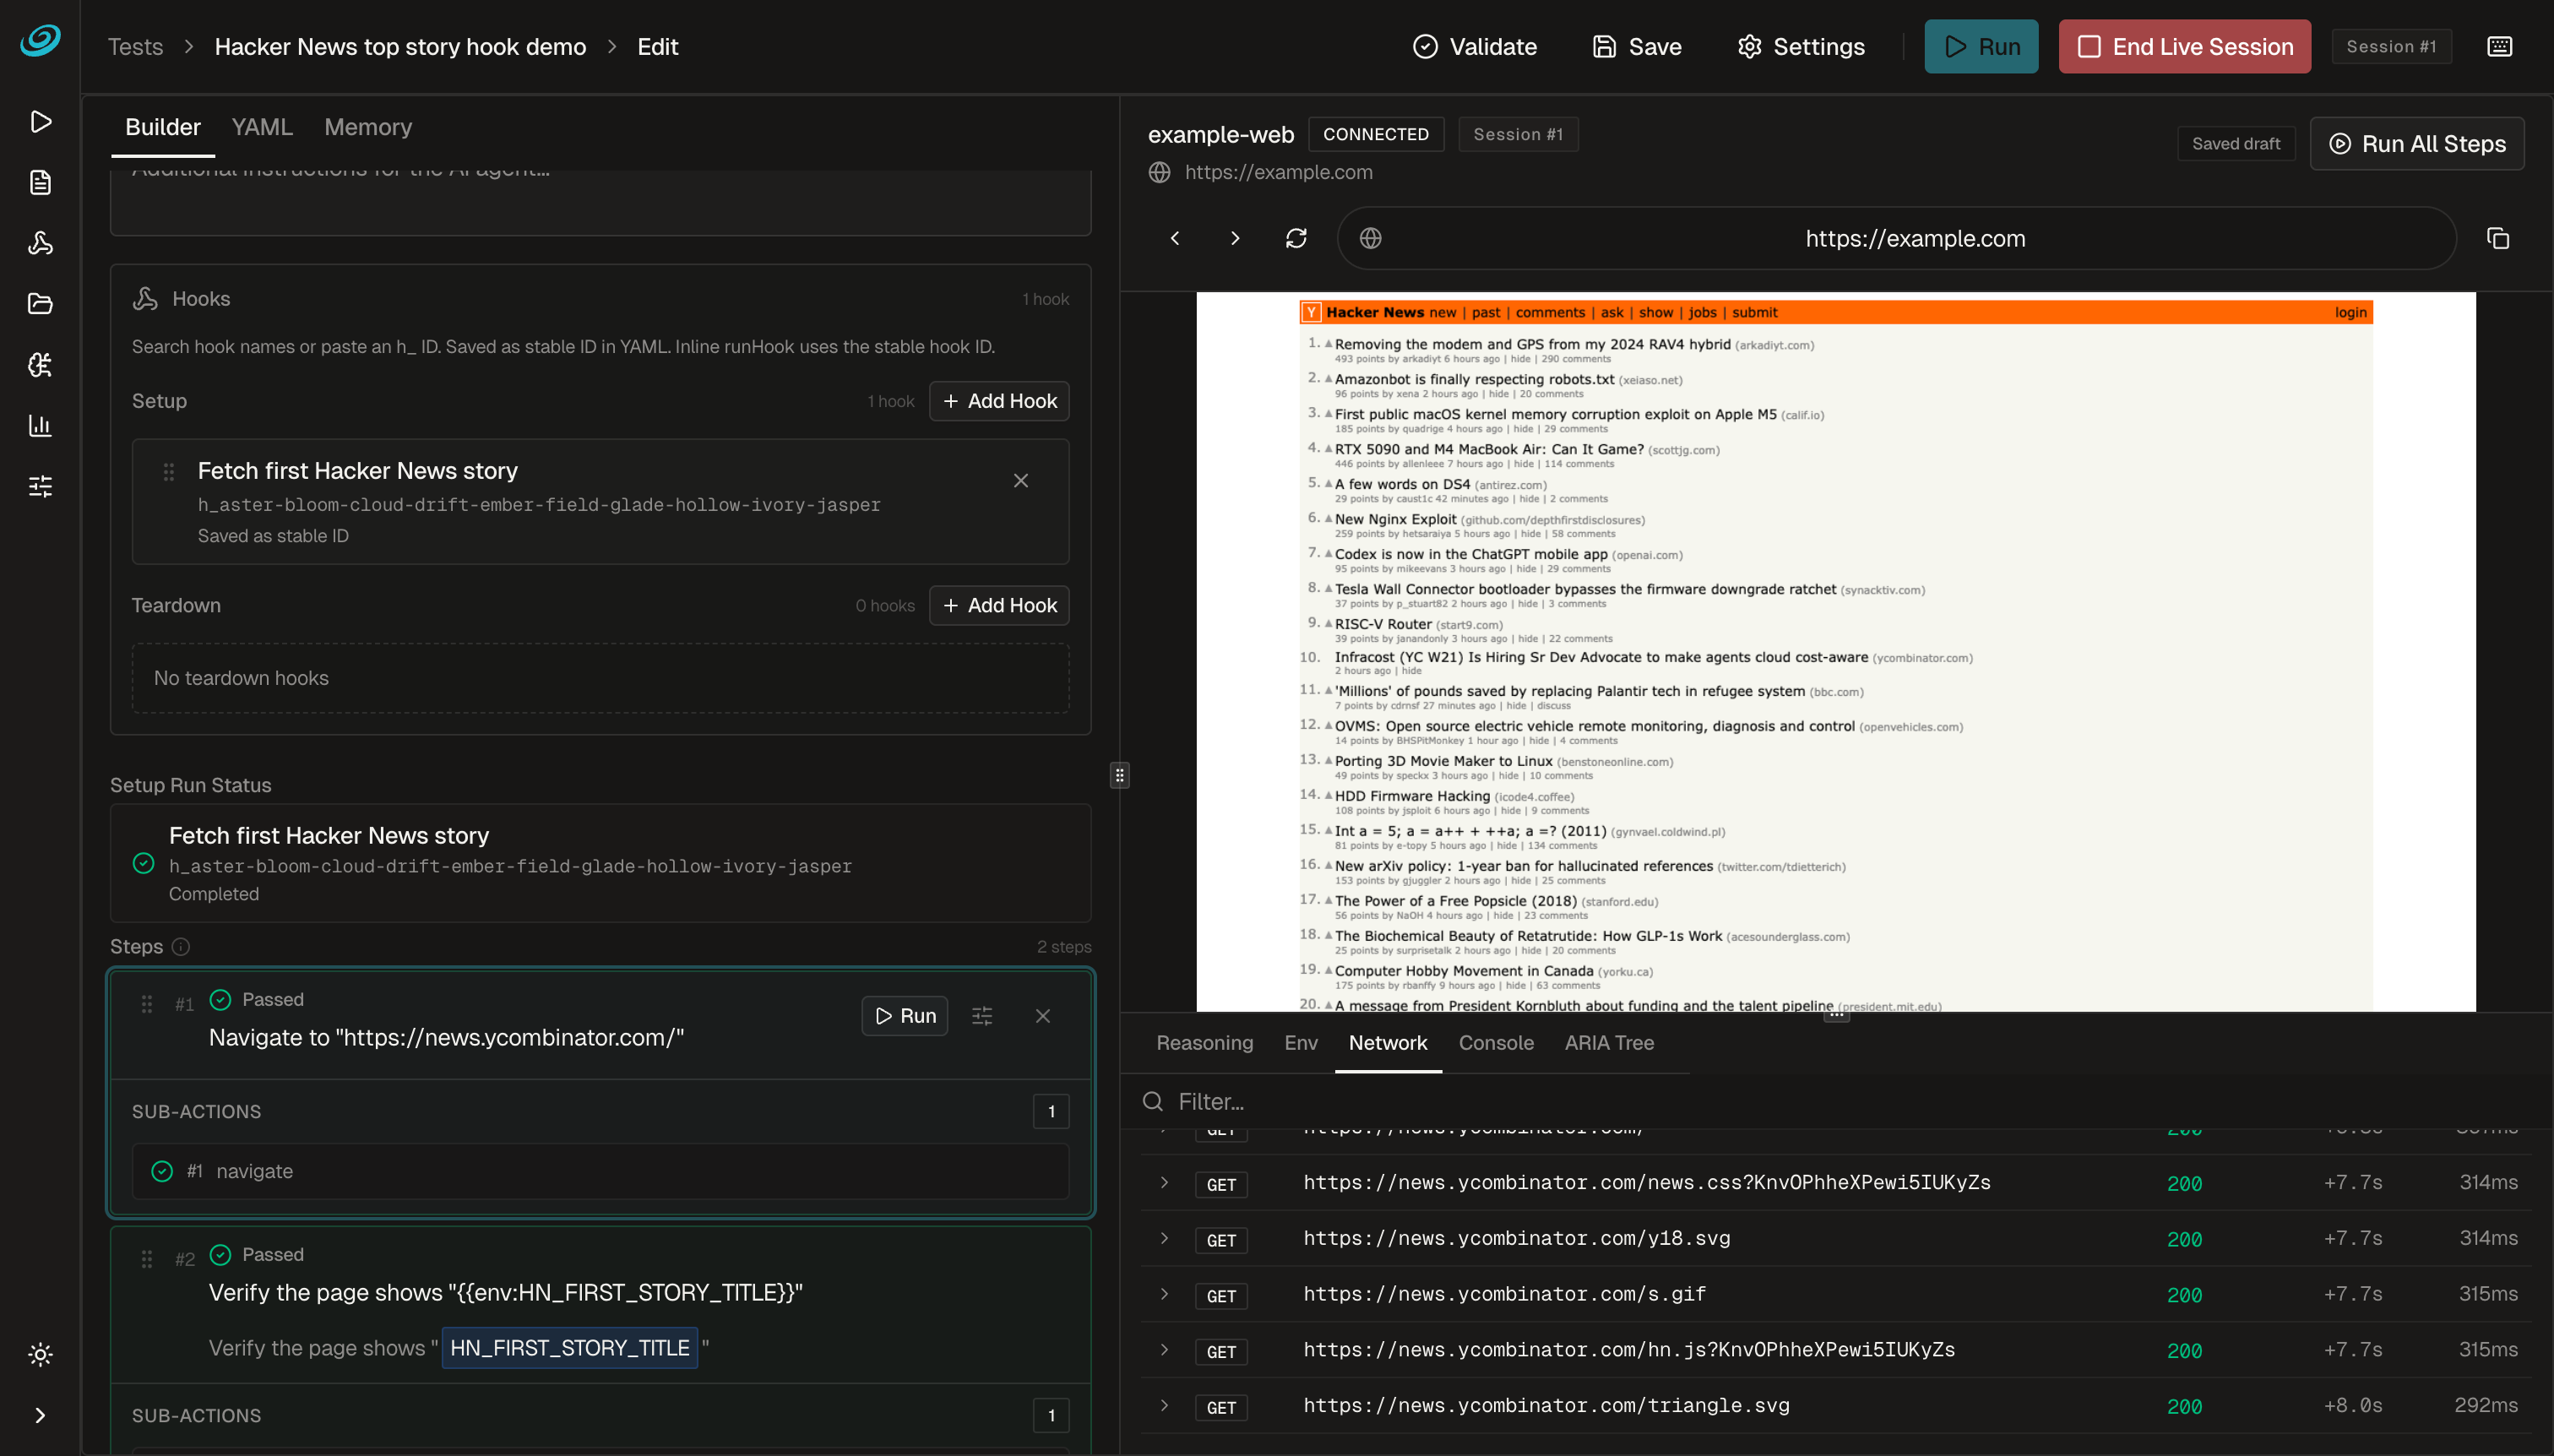Click Validate in the top bar

(1475, 47)
